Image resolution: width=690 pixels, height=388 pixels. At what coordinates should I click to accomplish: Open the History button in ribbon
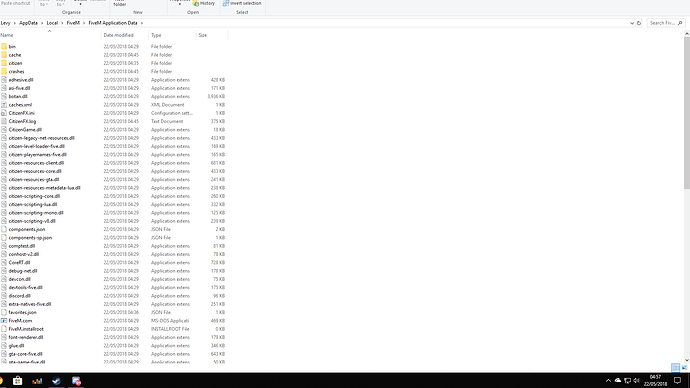204,3
